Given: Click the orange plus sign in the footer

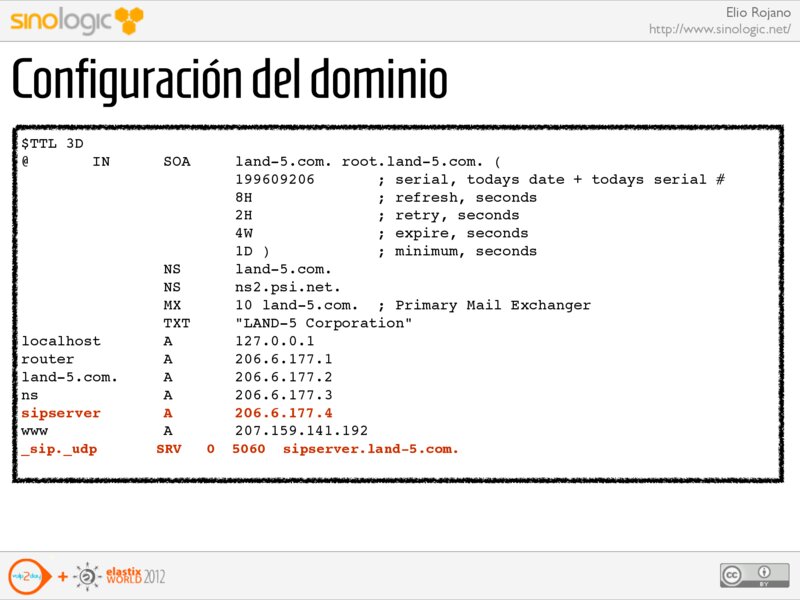Looking at the screenshot, I should pyautogui.click(x=62, y=577).
